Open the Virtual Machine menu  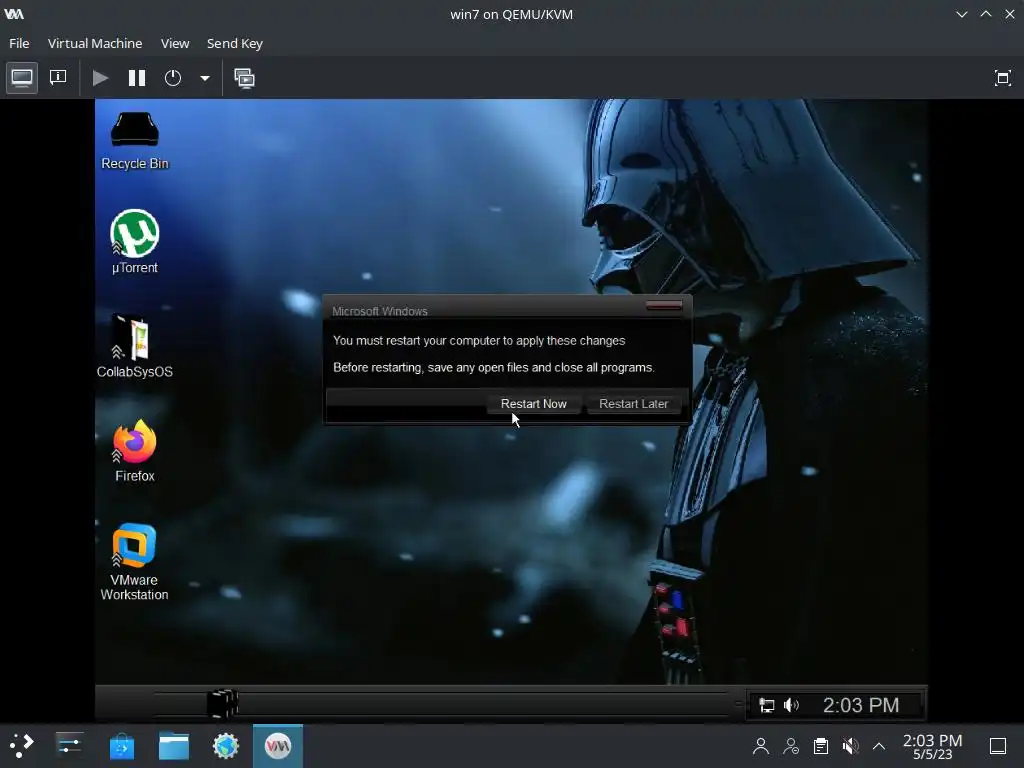[95, 43]
